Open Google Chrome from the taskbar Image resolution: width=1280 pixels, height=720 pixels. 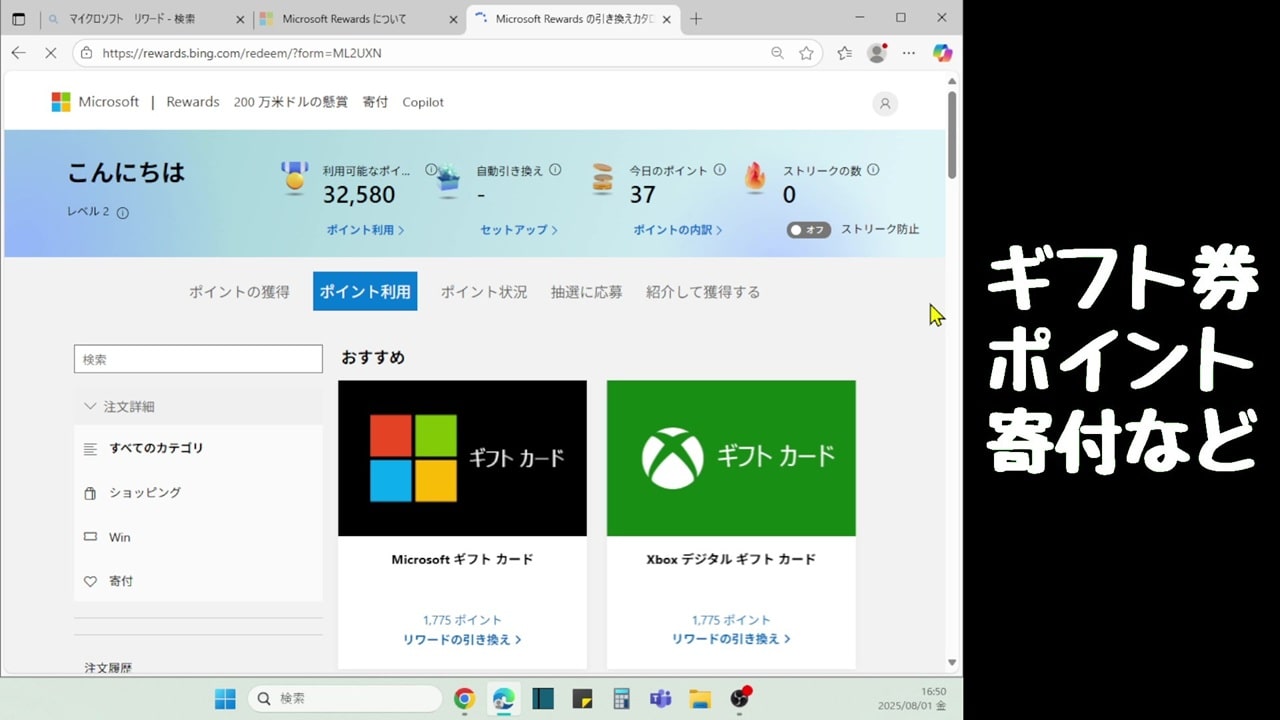464,698
